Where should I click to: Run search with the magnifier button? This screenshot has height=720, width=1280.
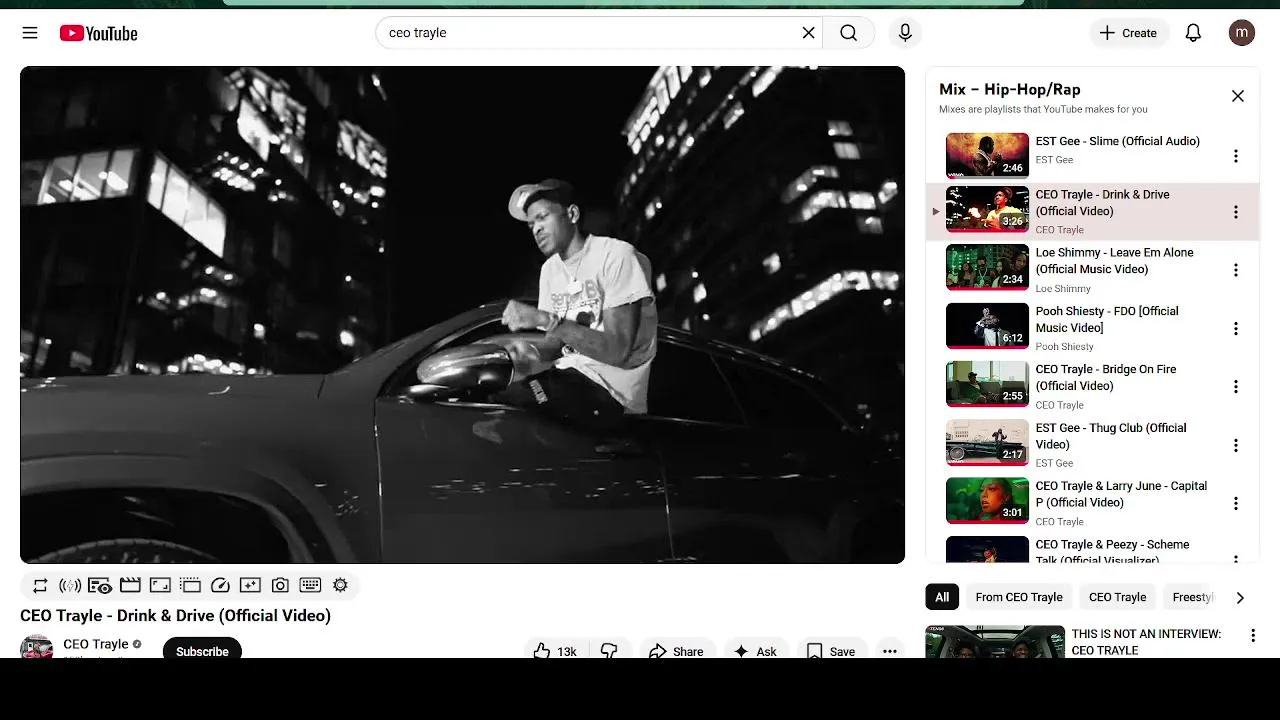(848, 33)
